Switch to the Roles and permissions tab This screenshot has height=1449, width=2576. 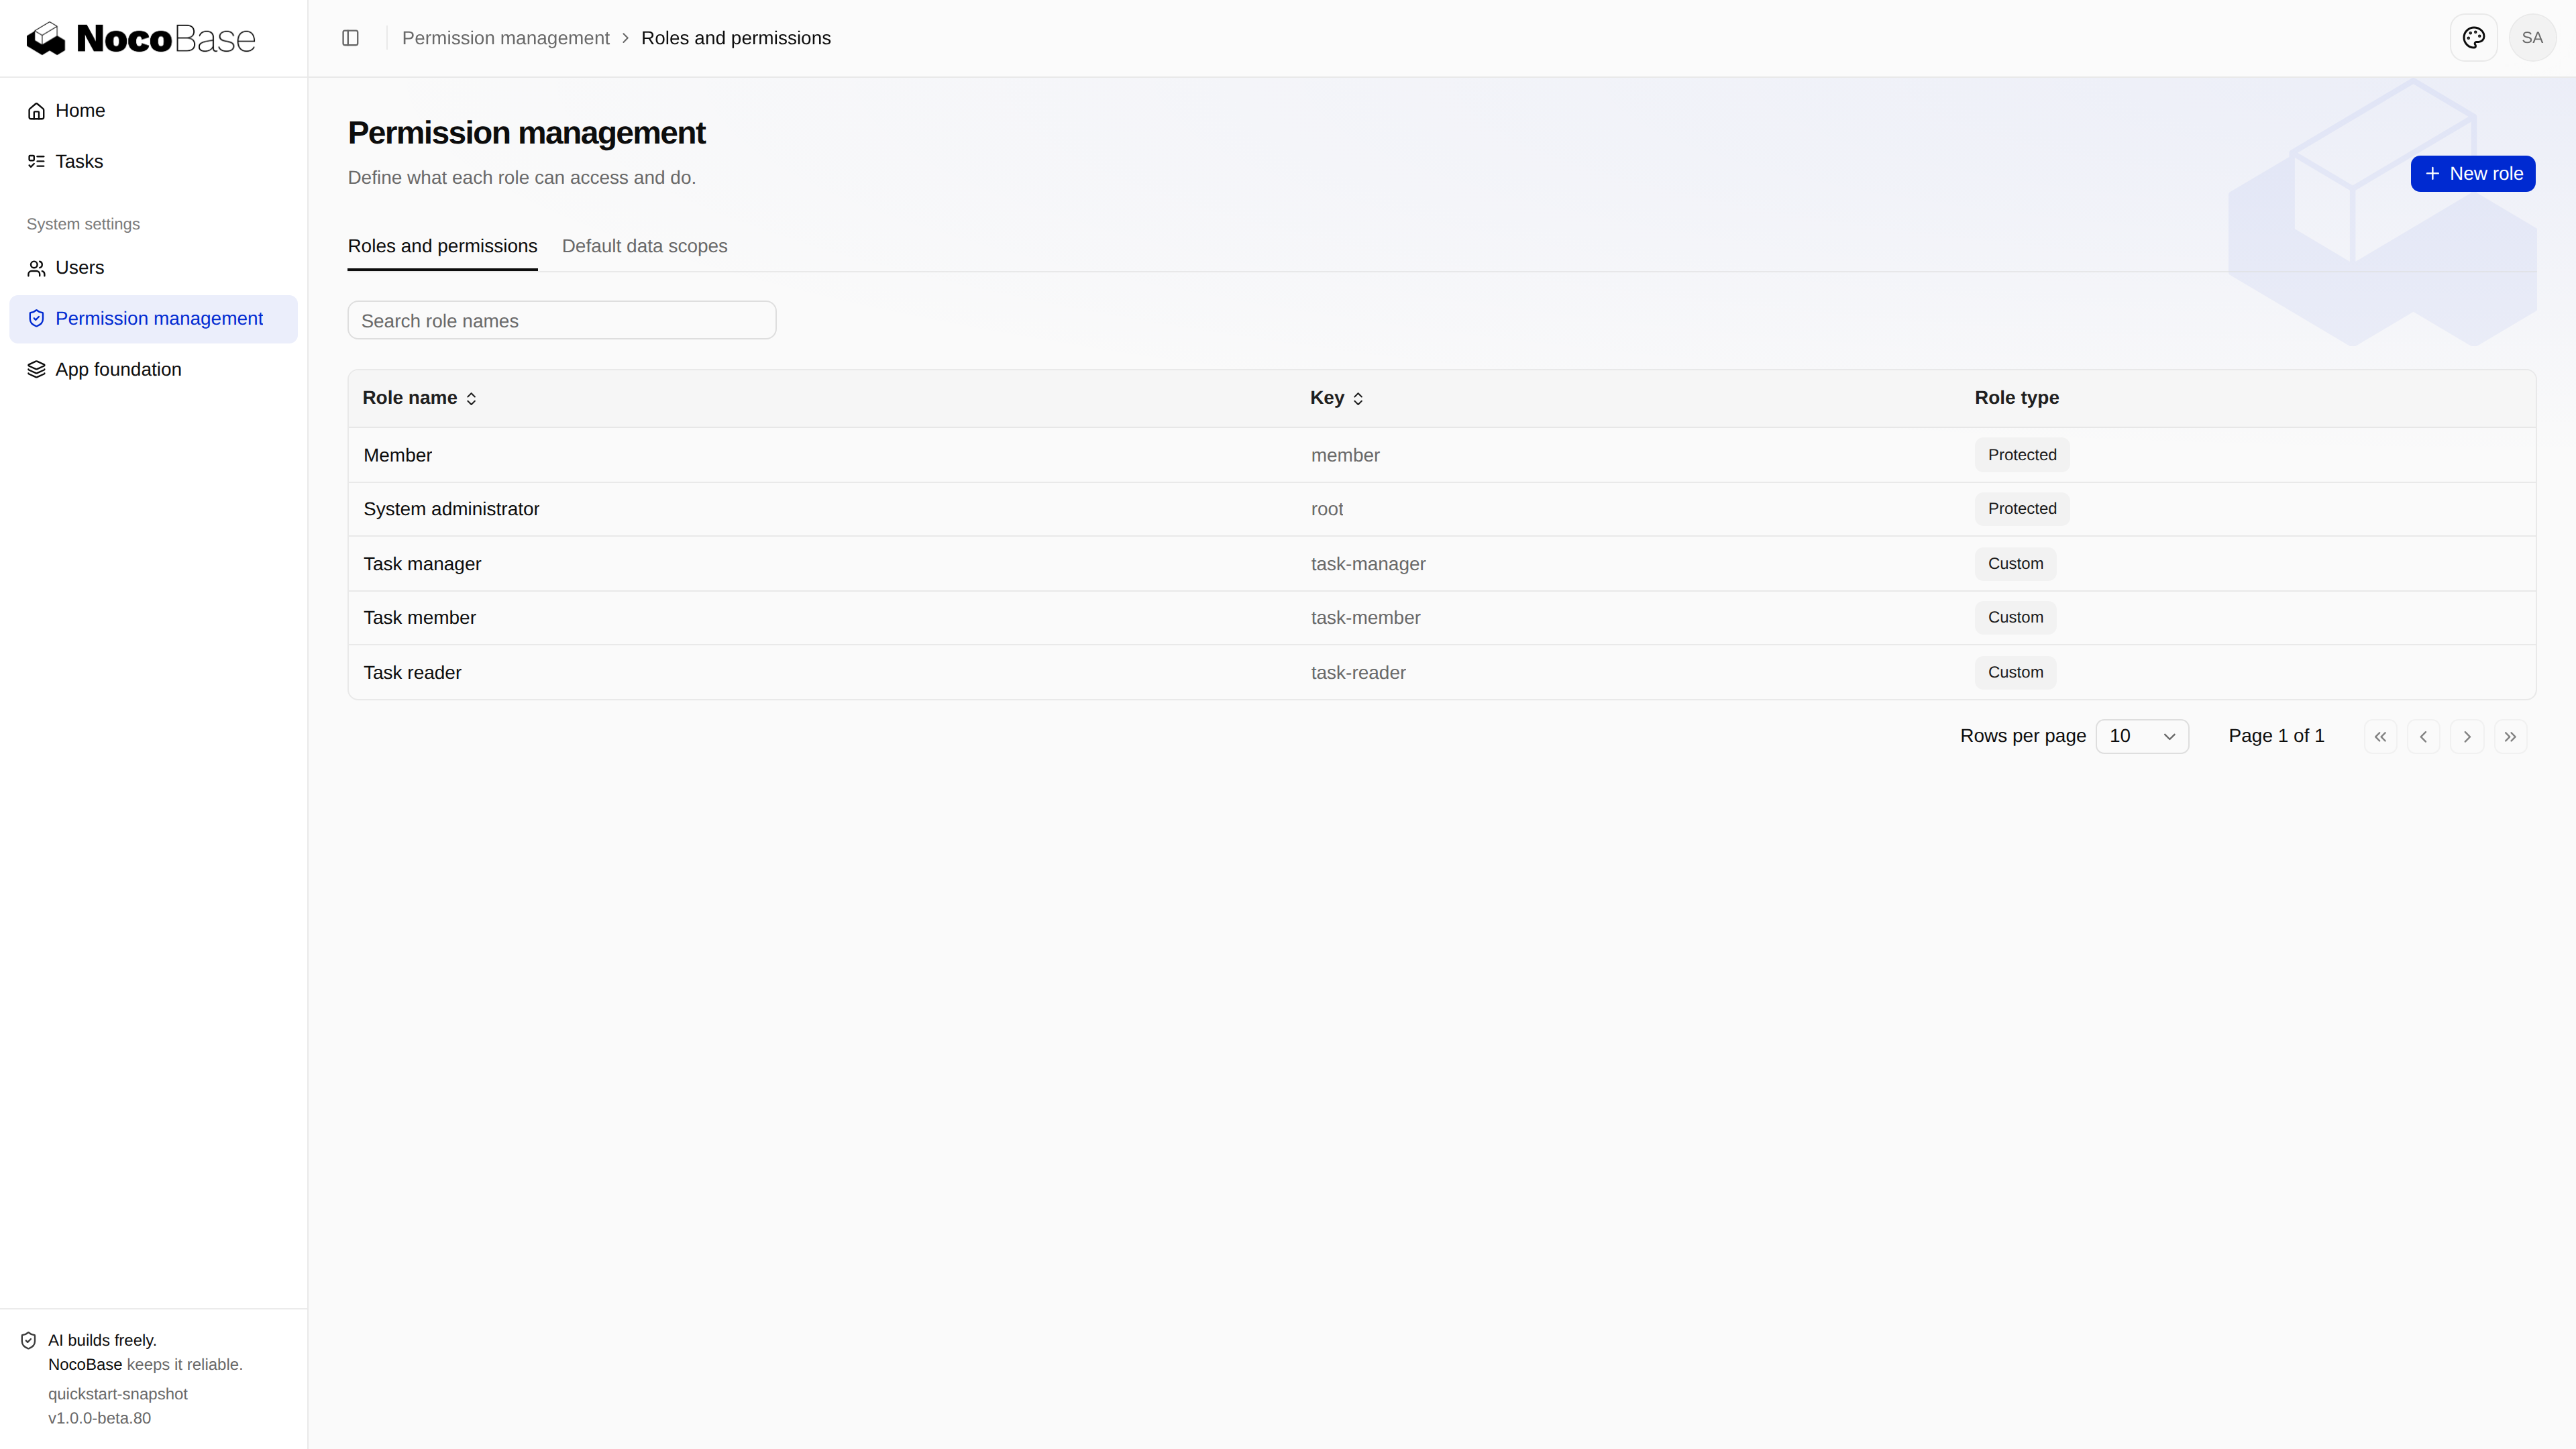442,246
